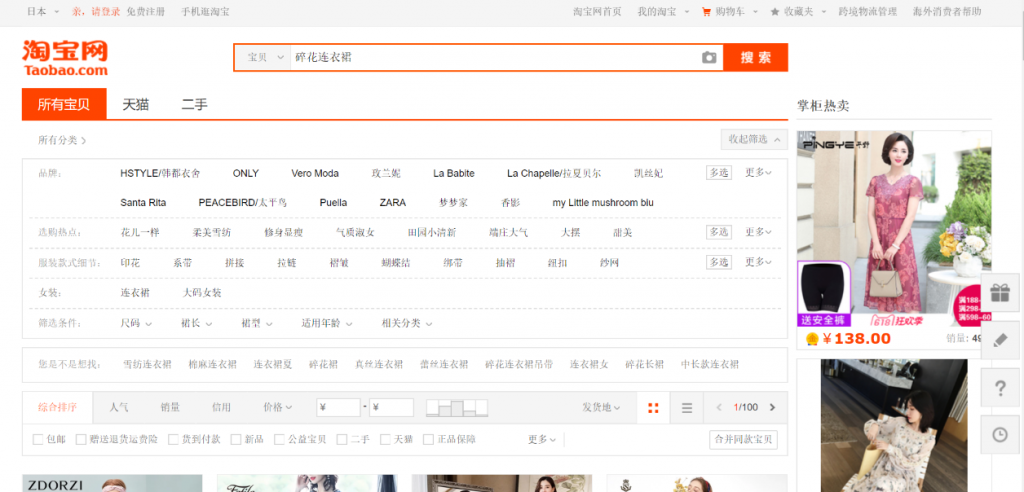Click the 合并同款宝贝 button
Viewport: 1024px width, 492px height.
[x=743, y=440]
